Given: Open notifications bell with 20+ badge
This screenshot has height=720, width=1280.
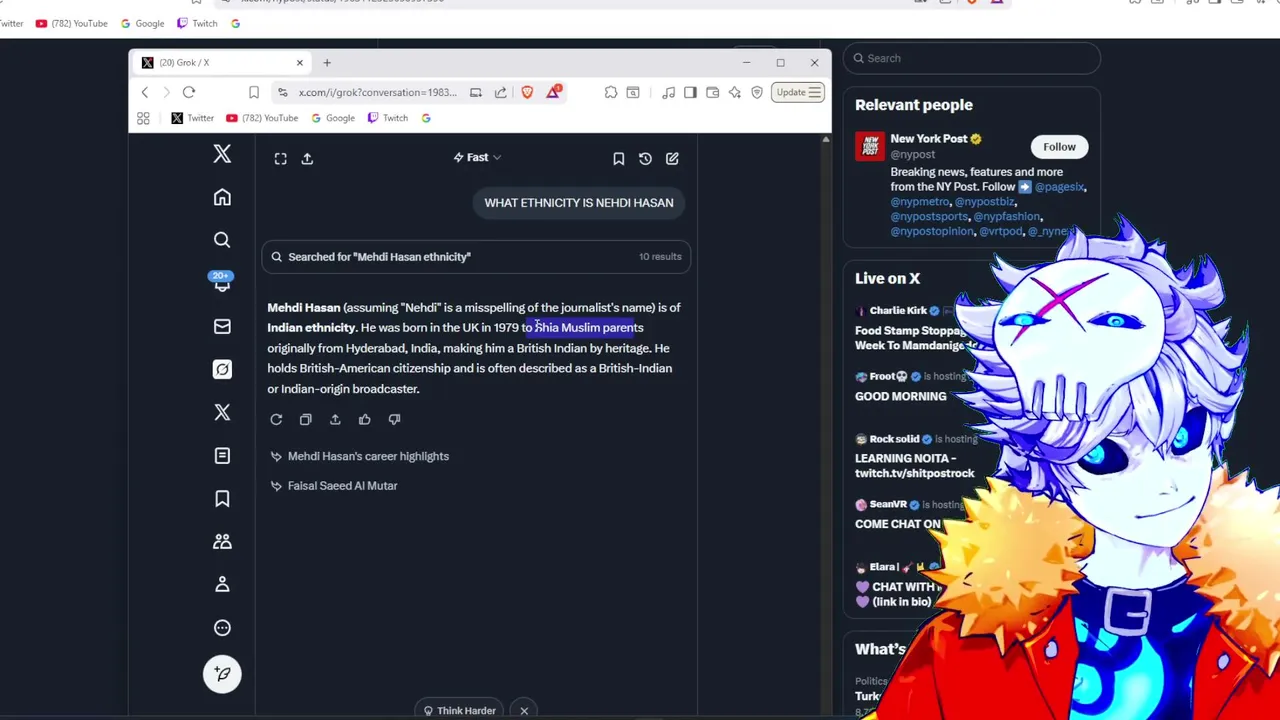Looking at the screenshot, I should tap(222, 282).
